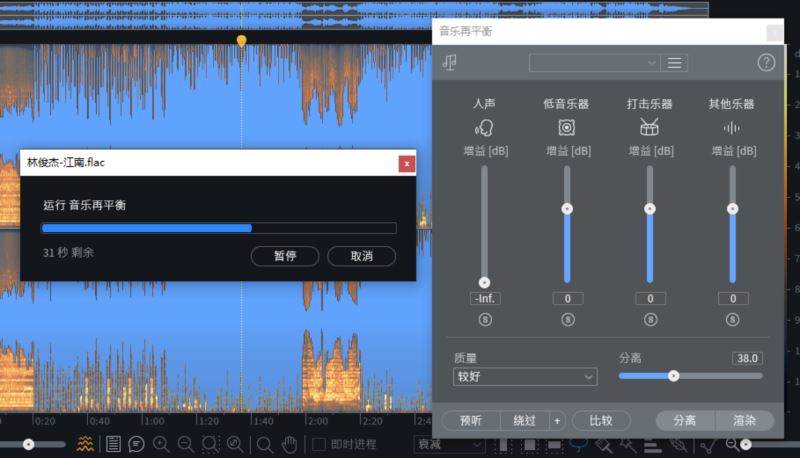The height and width of the screenshot is (458, 800).
Task: Enable the 即时进程 checkbox
Action: coord(319,444)
